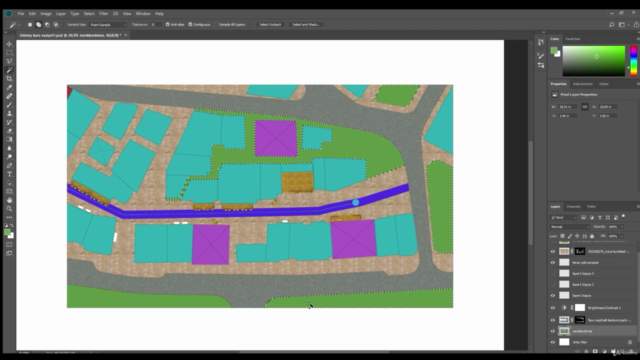Image resolution: width=640 pixels, height=360 pixels.
Task: Click the Select Subject button
Action: click(x=270, y=24)
